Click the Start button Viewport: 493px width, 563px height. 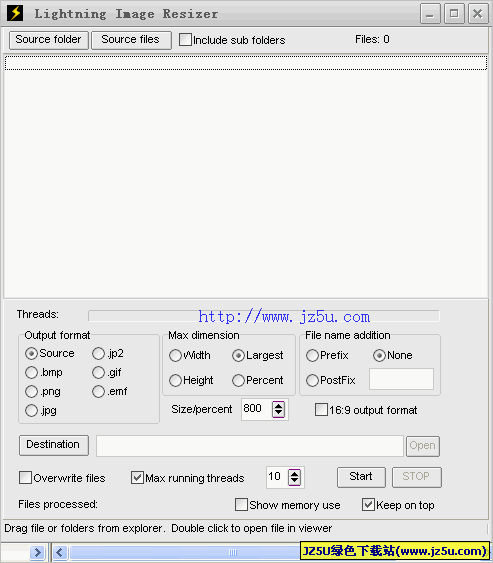361,477
